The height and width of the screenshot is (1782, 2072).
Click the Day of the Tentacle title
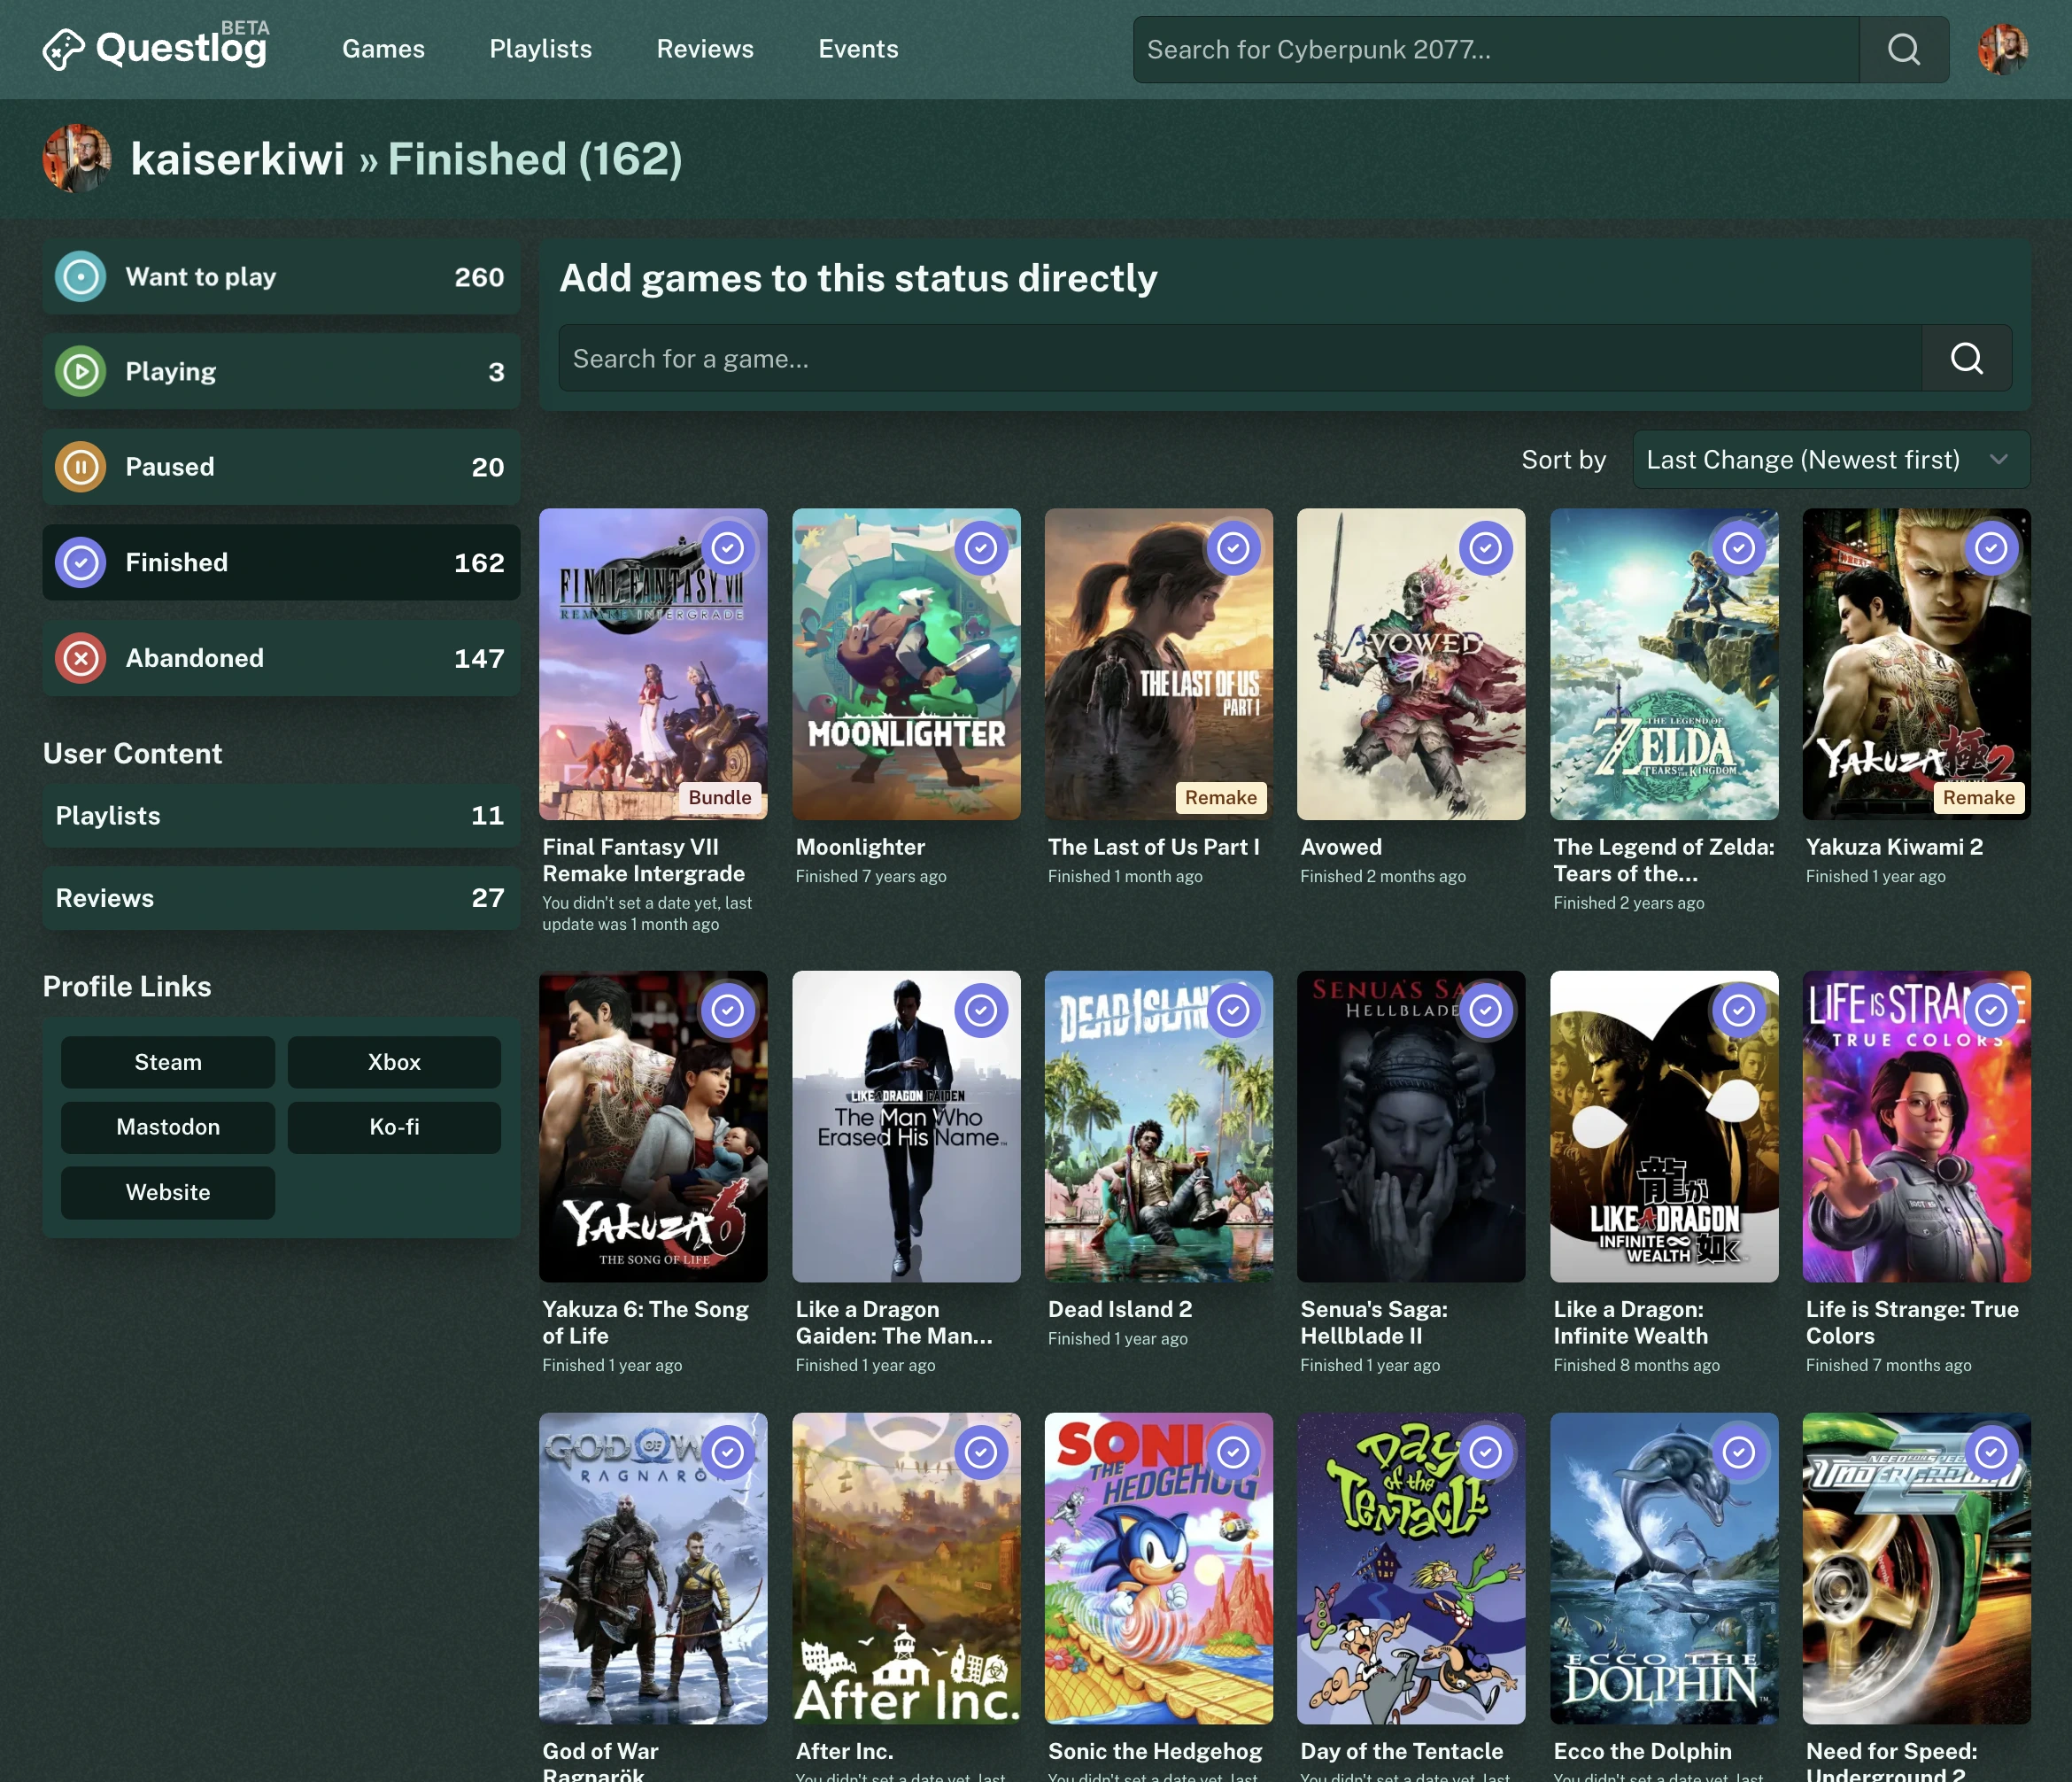tap(1402, 1751)
